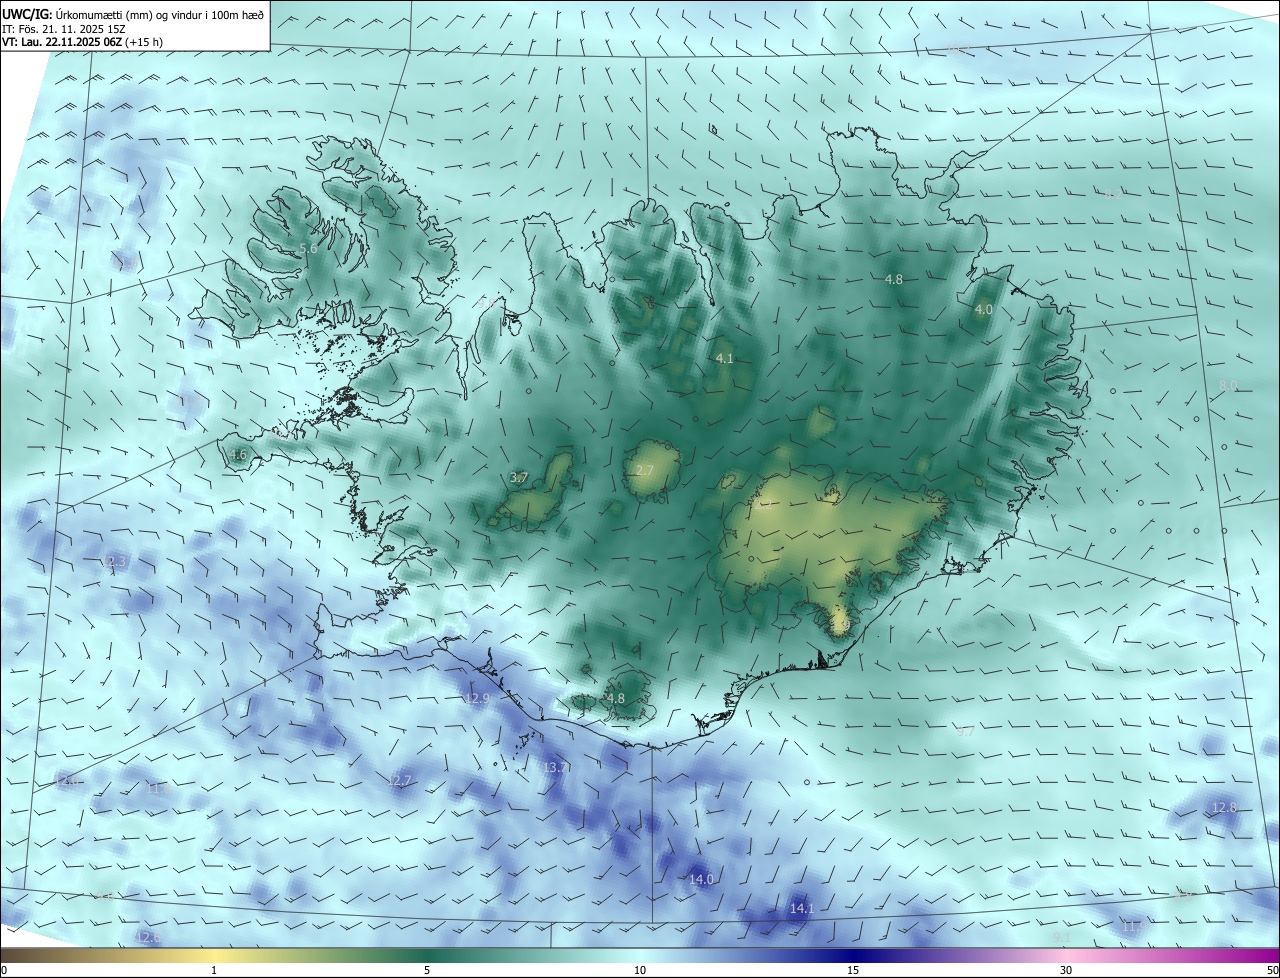
Task: Click the 14.0 value on the map
Action: pos(702,879)
